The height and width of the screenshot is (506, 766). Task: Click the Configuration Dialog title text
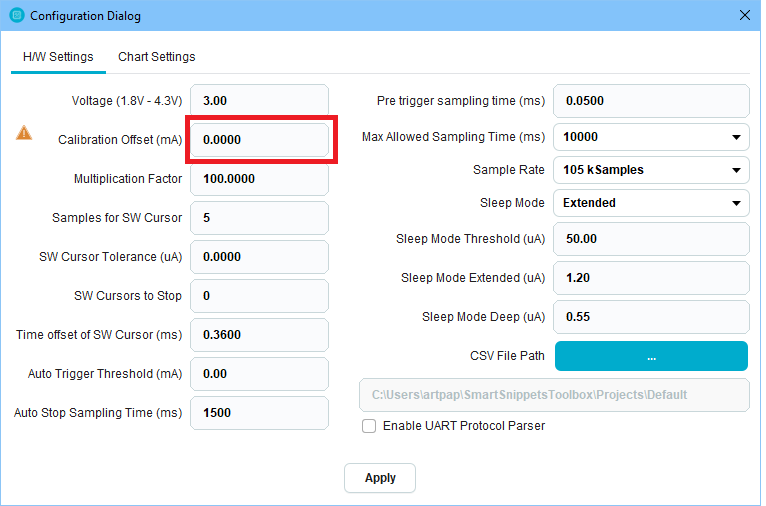coord(85,16)
